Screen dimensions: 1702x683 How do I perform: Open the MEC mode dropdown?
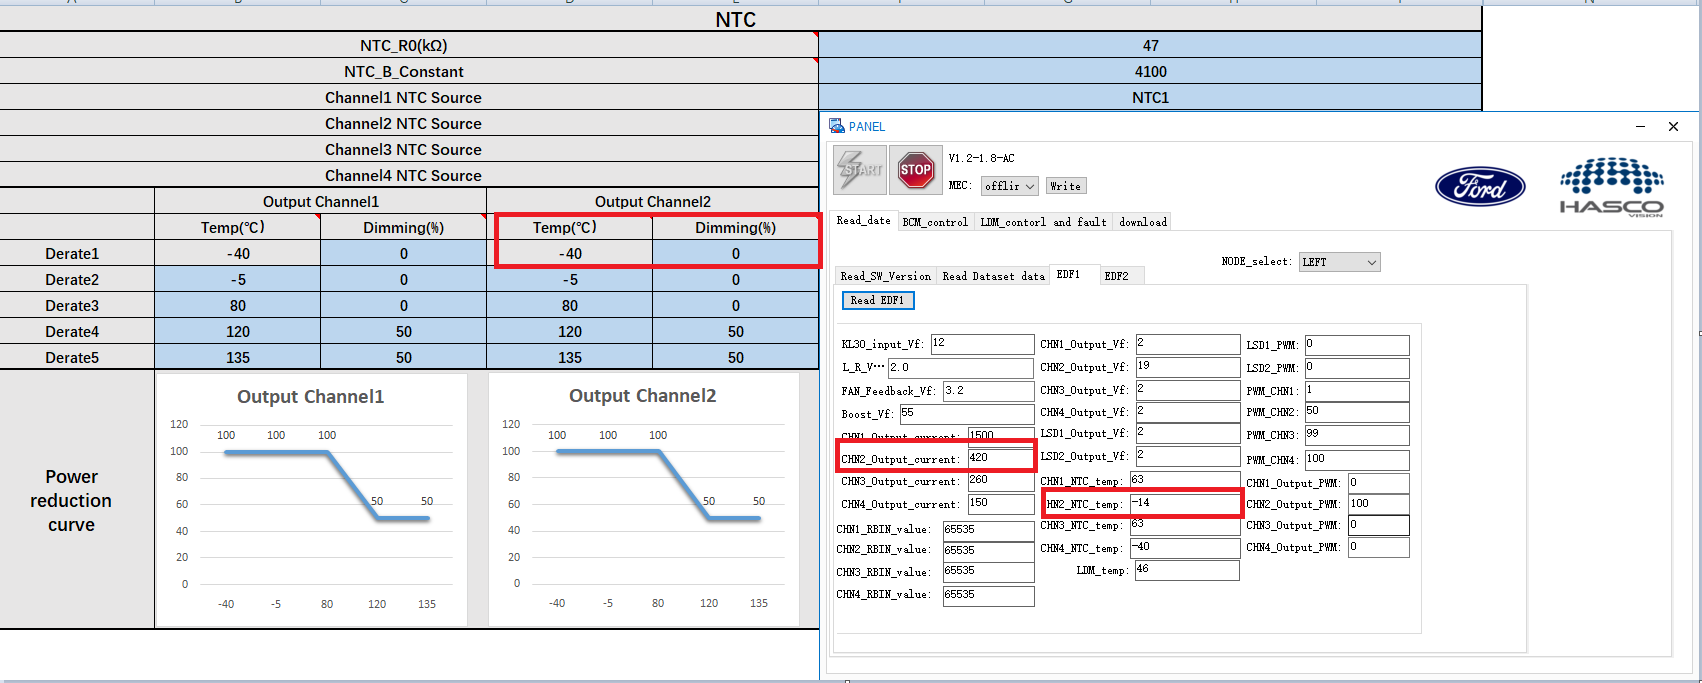click(1009, 186)
